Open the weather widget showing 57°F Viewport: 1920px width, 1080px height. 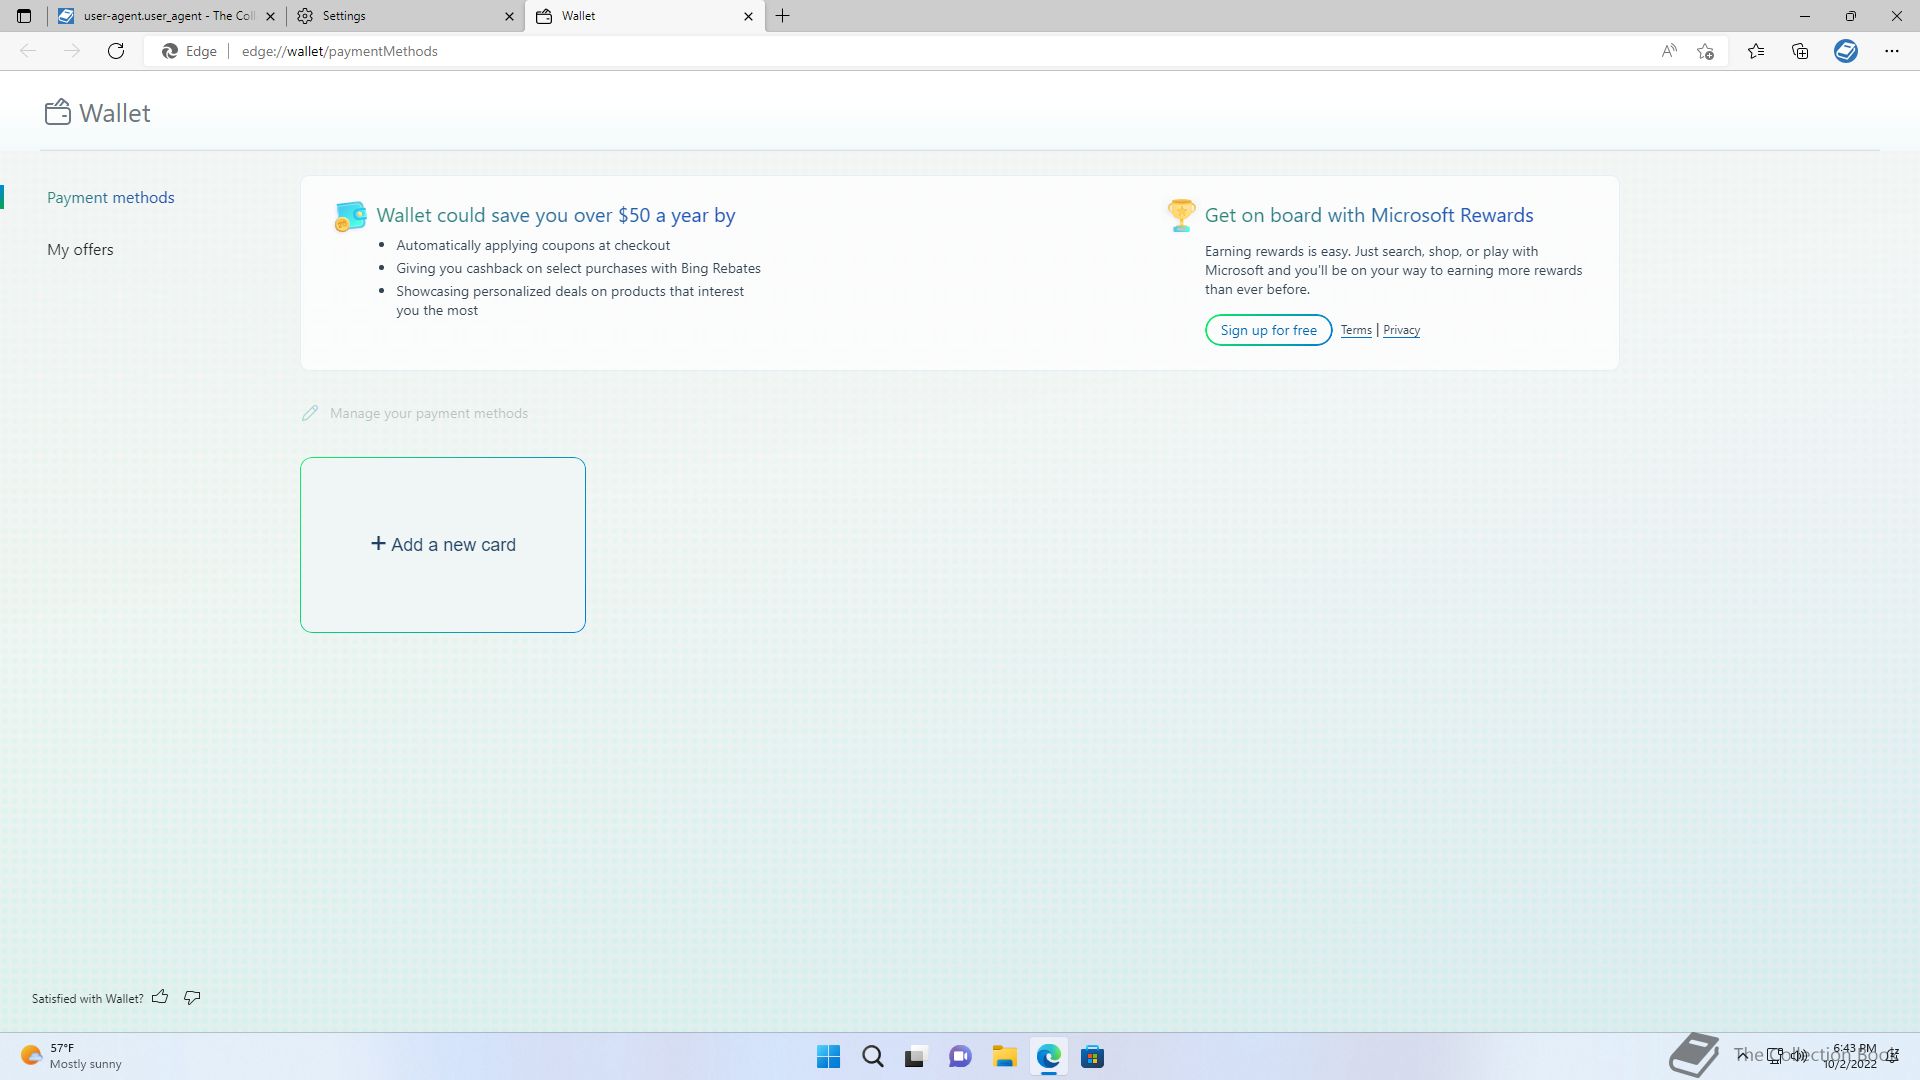(x=72, y=1056)
